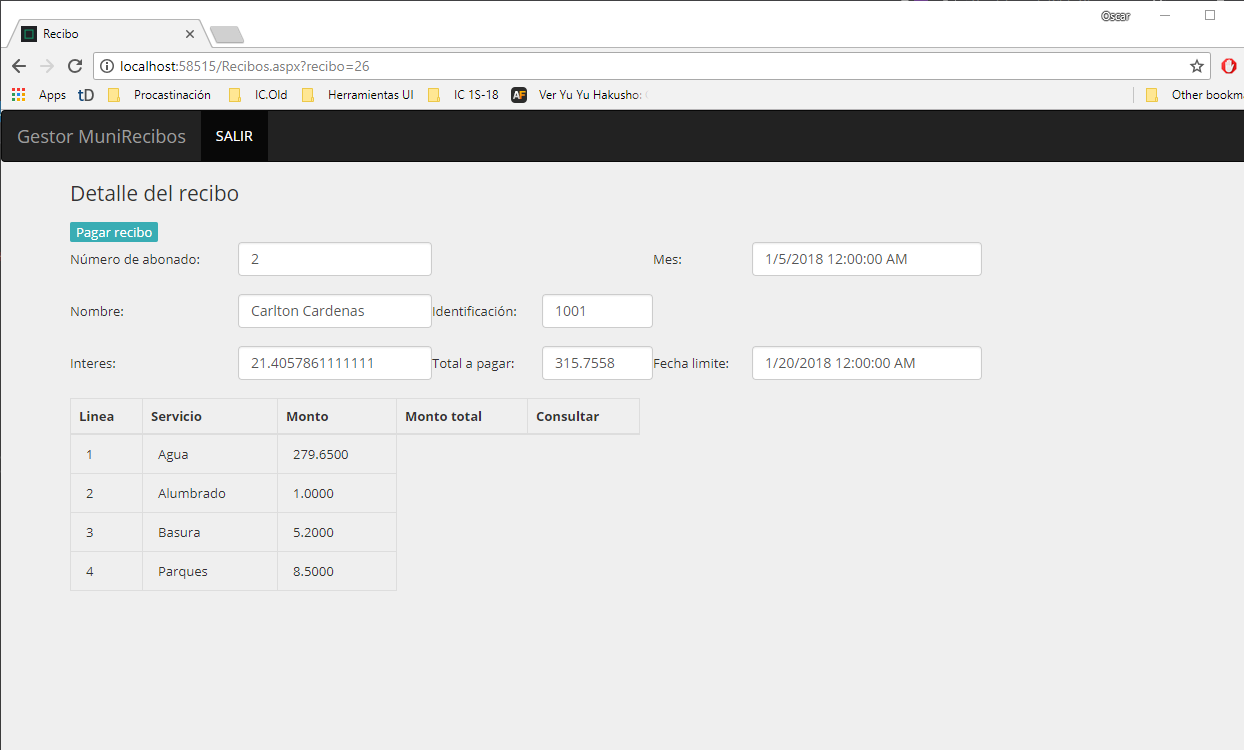Click the browser forward arrow
This screenshot has width=1244, height=750.
(46, 66)
